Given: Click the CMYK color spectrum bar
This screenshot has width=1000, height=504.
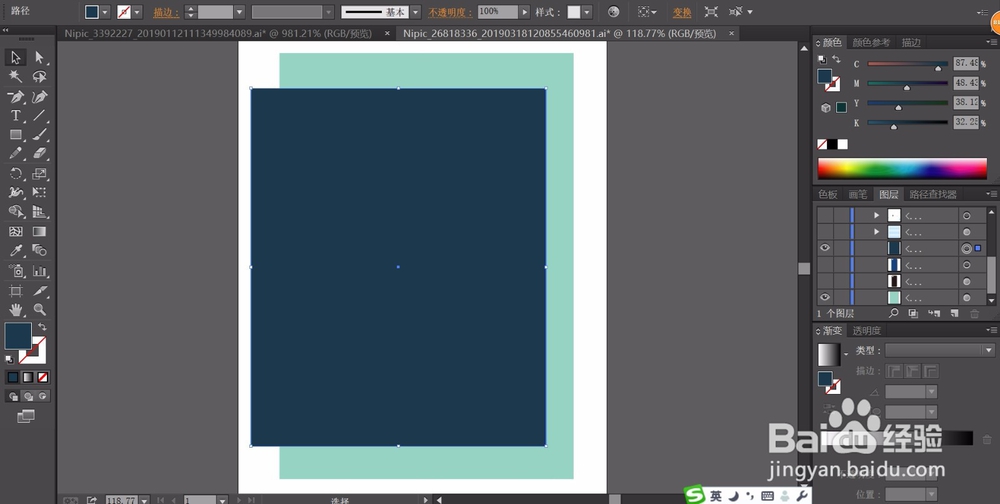Looking at the screenshot, I should [x=902, y=168].
